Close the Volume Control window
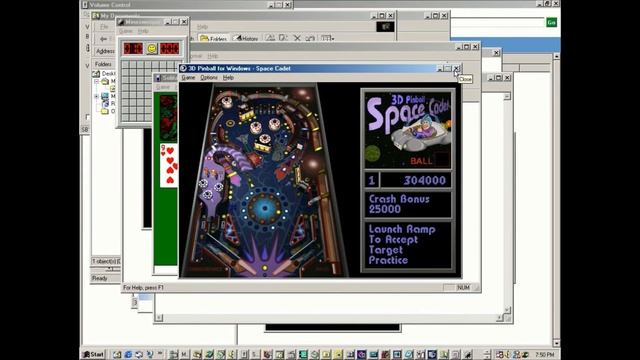640x360 pixels. 287,5
